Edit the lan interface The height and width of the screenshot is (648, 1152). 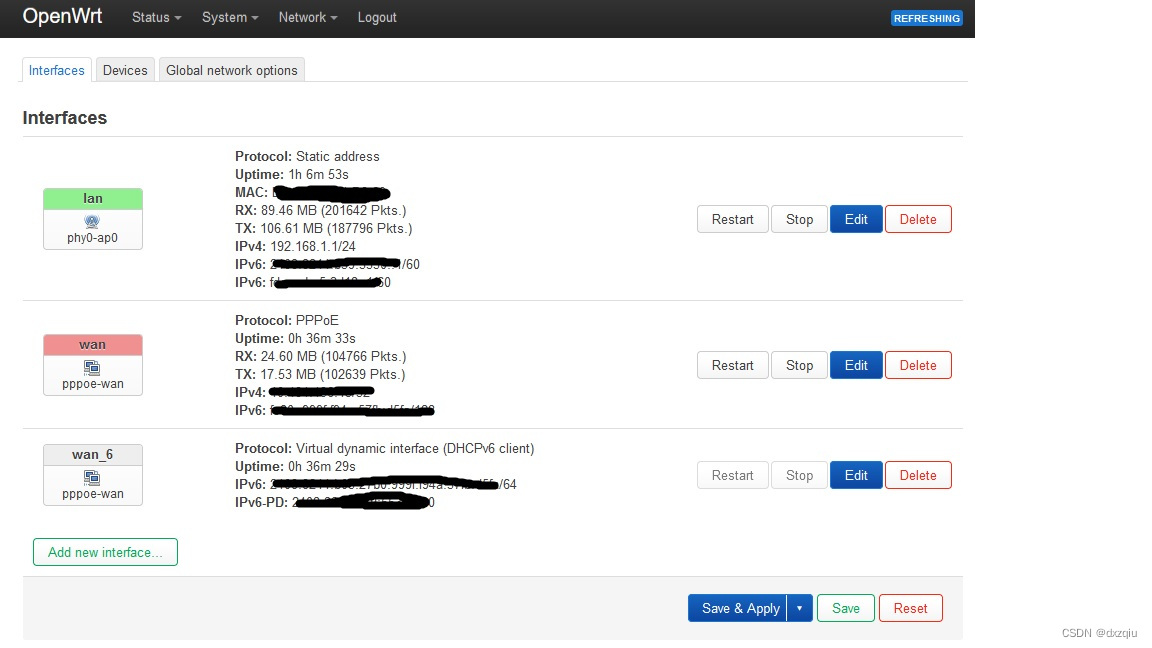click(x=856, y=219)
